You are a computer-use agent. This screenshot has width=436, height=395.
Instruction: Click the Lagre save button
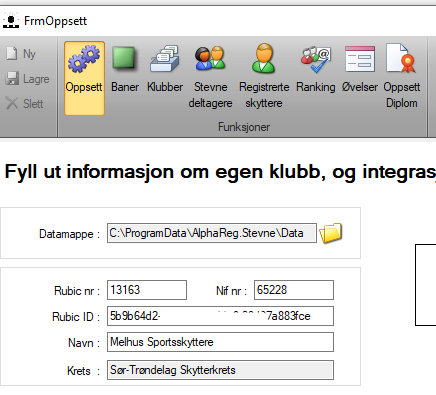27,79
